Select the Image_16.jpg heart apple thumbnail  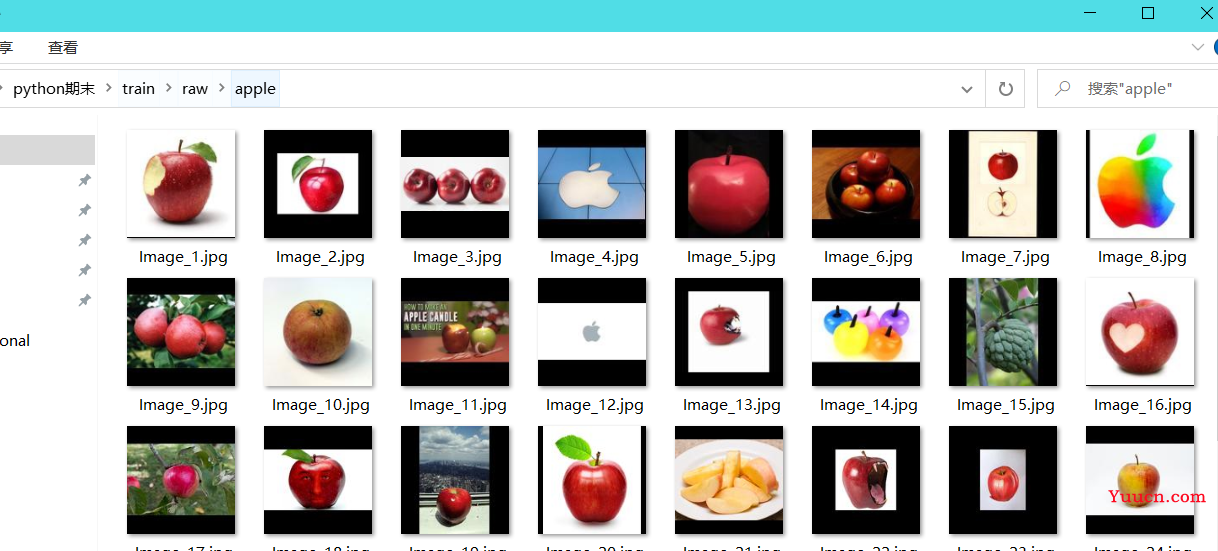1140,332
